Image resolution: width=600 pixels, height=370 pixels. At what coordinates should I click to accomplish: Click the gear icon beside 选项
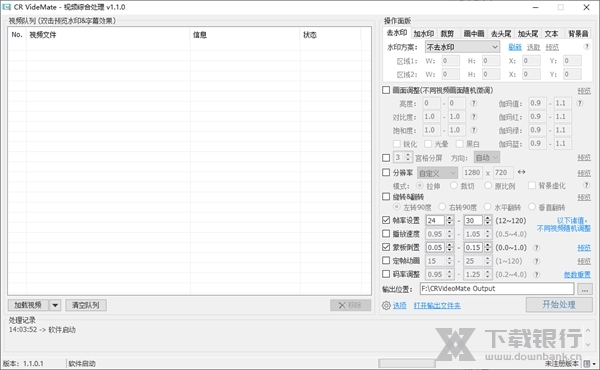pos(386,305)
